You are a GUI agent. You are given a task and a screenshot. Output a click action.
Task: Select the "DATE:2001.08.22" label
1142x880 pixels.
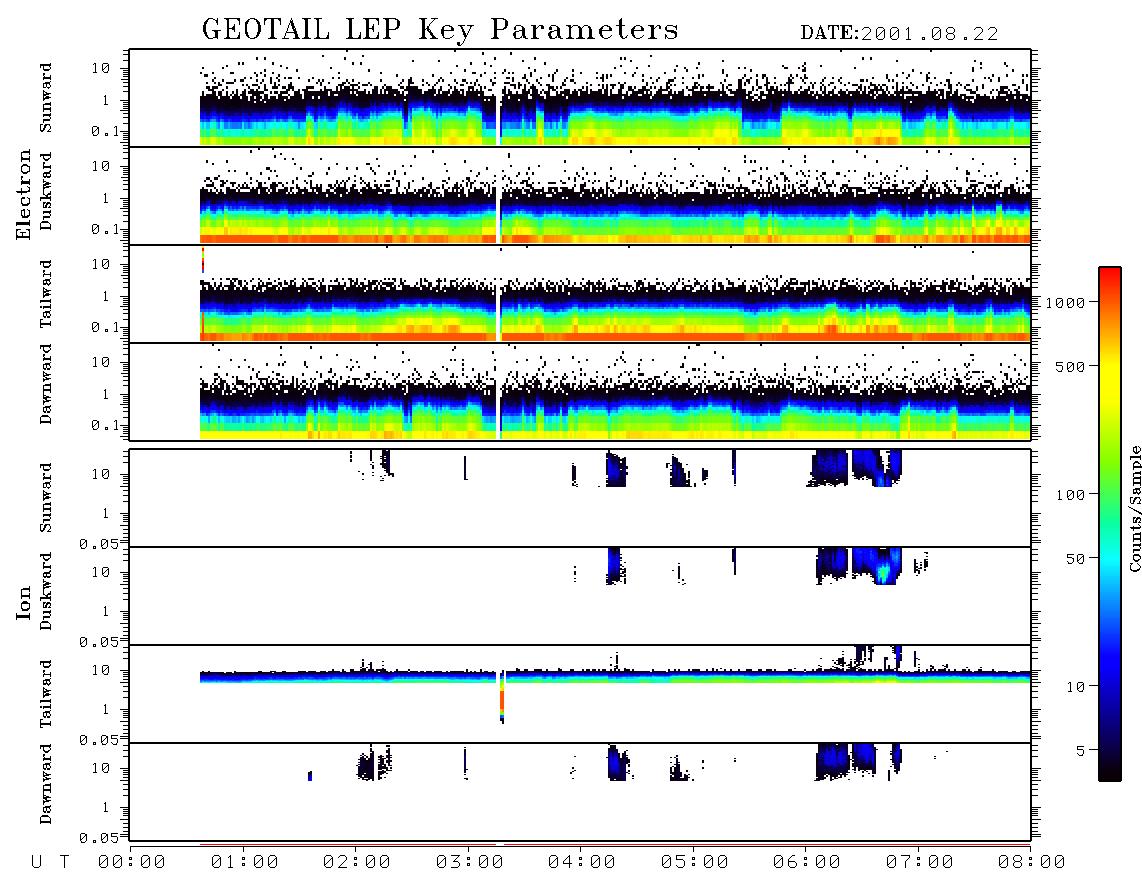[x=899, y=34]
